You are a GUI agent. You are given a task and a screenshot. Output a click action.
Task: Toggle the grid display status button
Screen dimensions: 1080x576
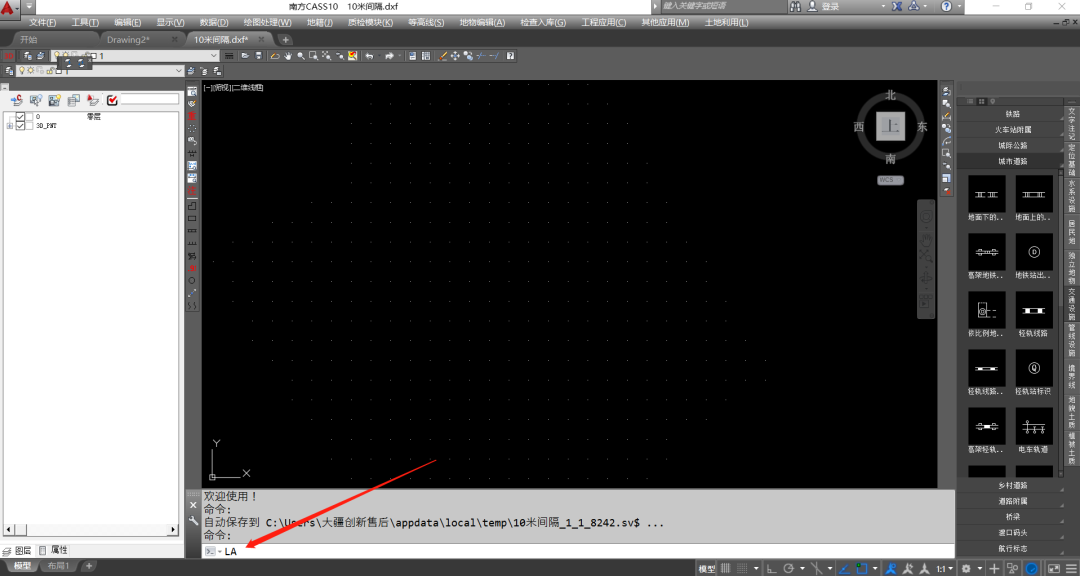pos(725,568)
